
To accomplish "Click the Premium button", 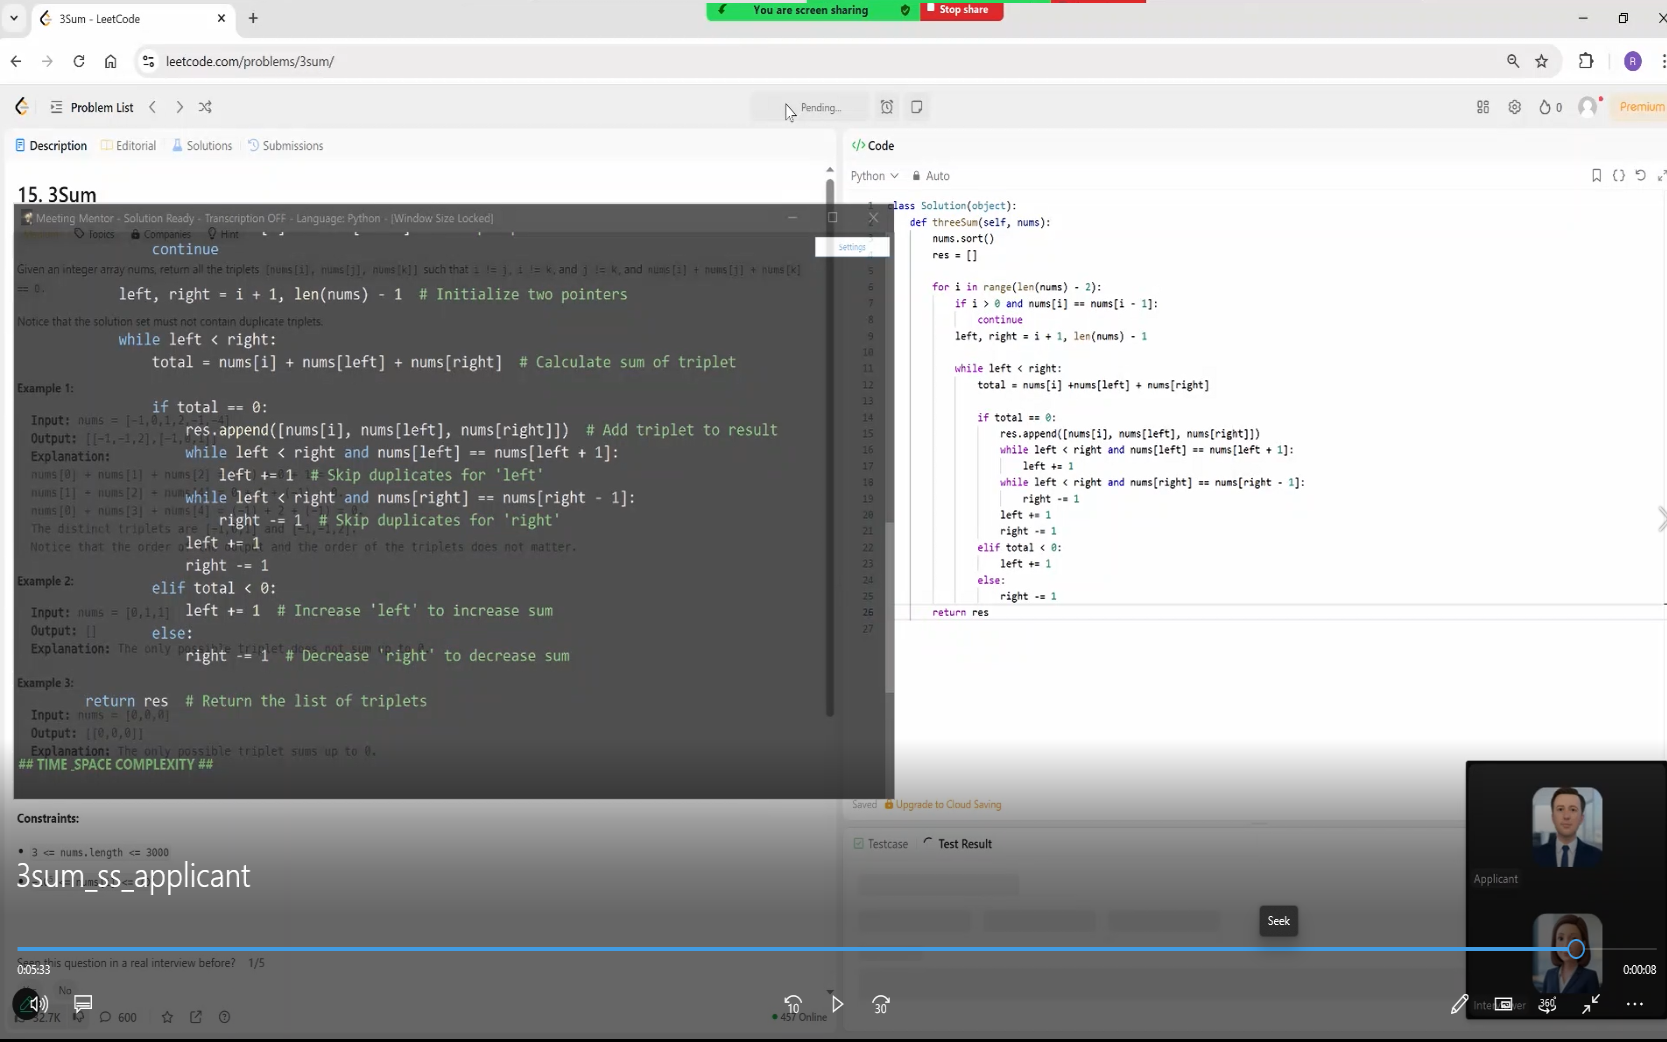I will (1641, 107).
